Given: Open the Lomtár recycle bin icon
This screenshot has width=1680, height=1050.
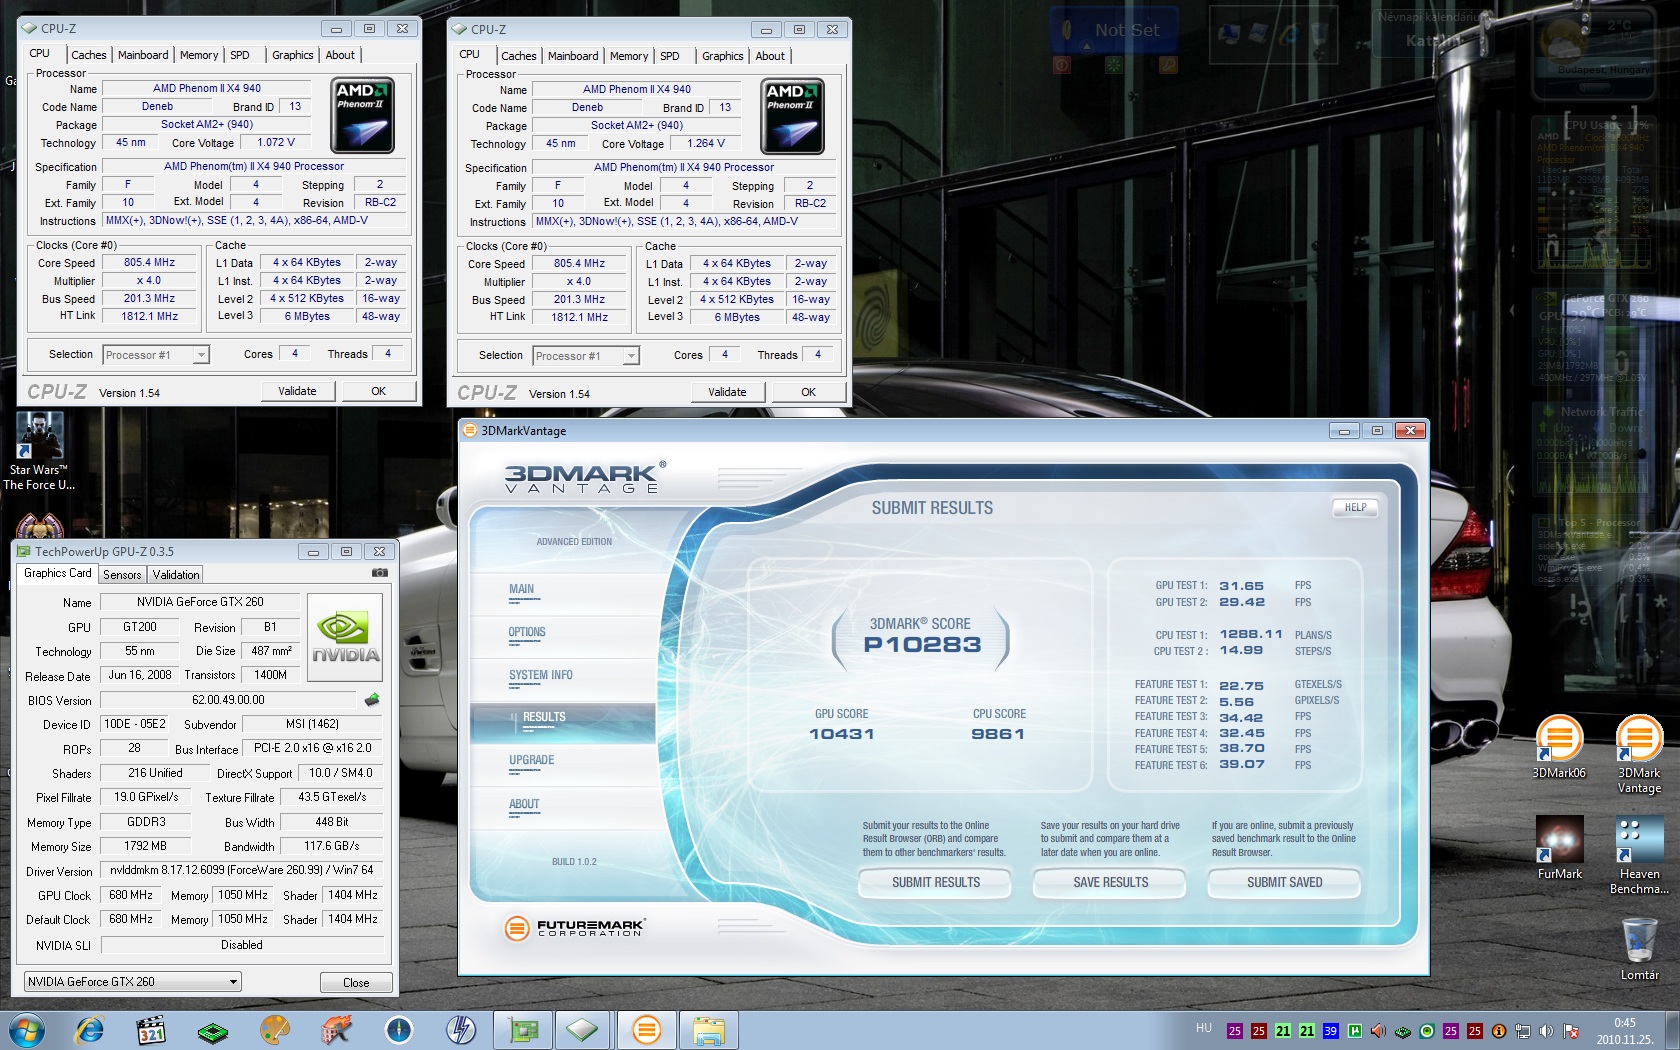Looking at the screenshot, I should [x=1639, y=948].
